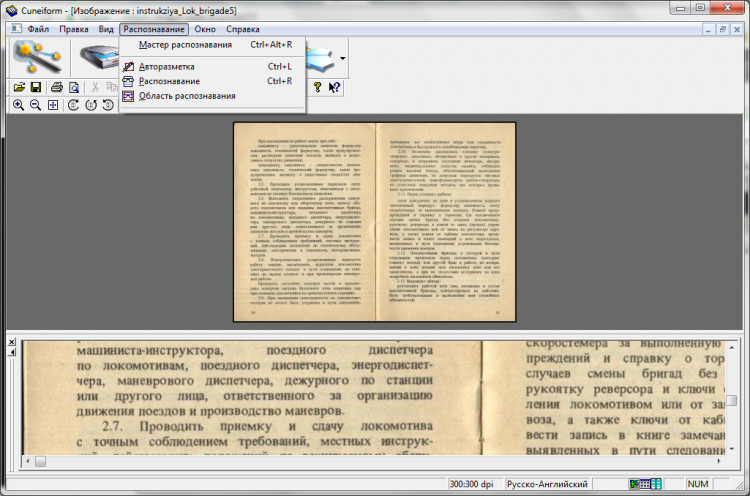
Task: Click the large scanner icon in toolbar
Action: (x=98, y=58)
